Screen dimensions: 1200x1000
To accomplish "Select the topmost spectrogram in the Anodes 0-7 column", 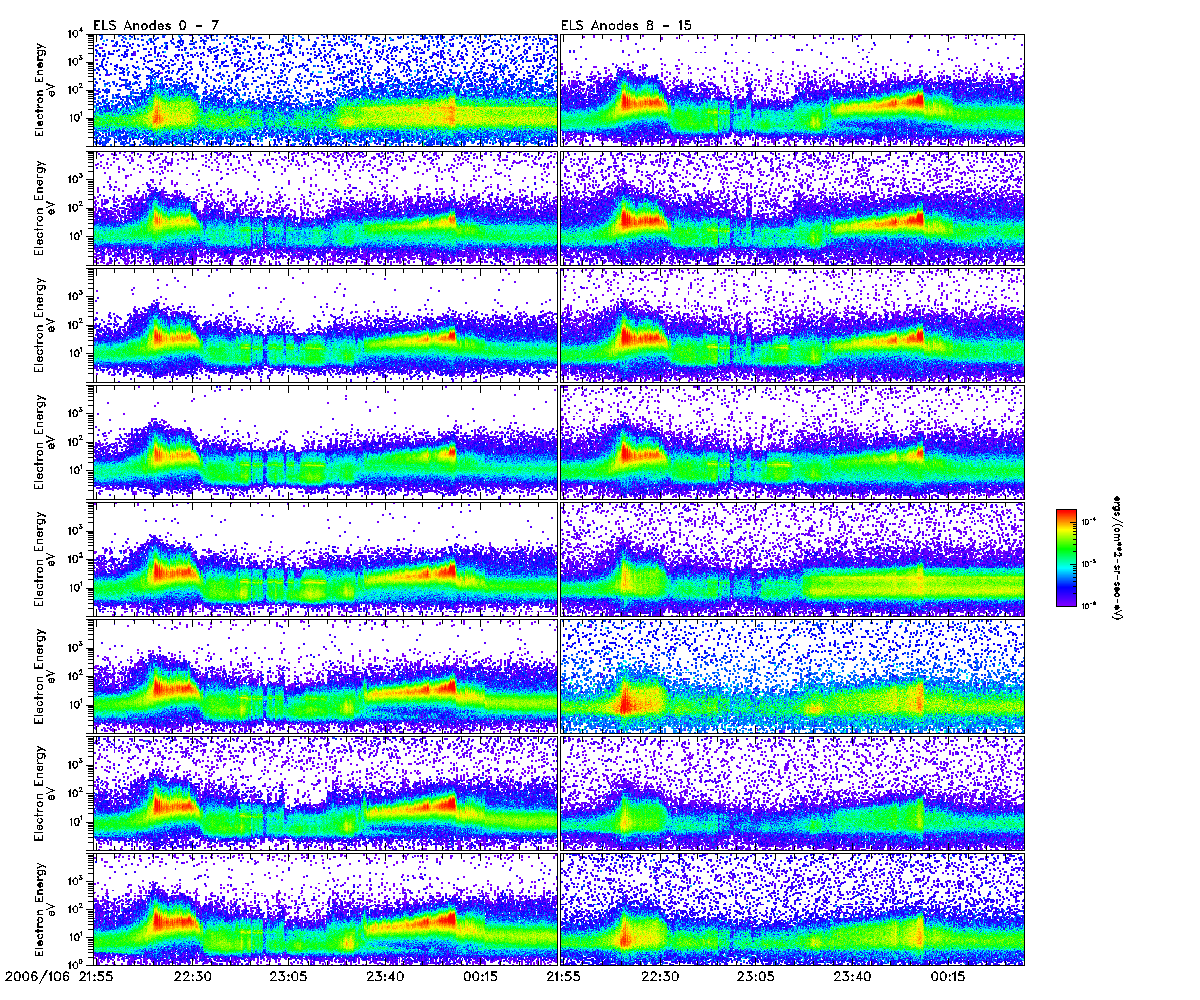I will [324, 89].
